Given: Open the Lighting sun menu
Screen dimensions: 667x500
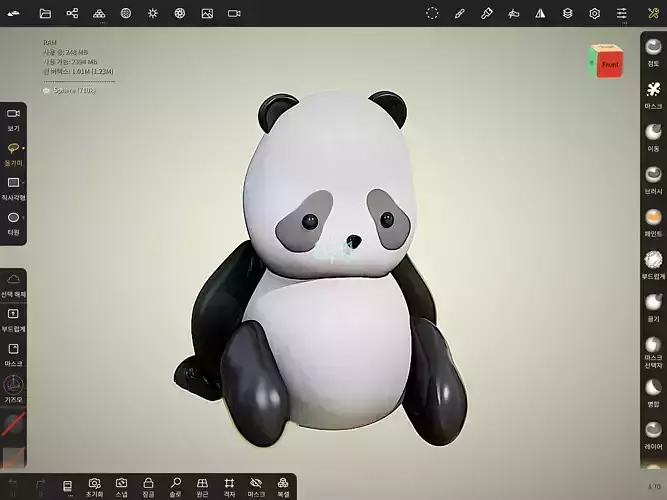Looking at the screenshot, I should [153, 14].
